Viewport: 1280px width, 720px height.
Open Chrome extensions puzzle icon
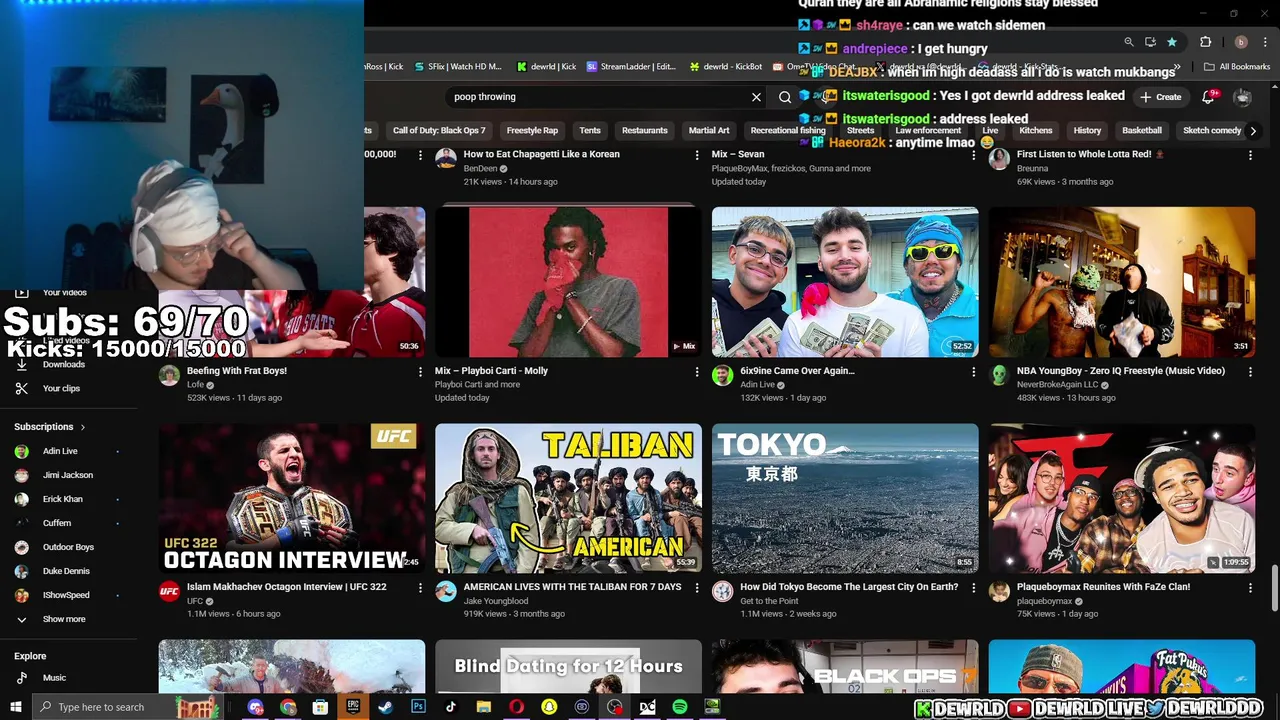pyautogui.click(x=1205, y=42)
